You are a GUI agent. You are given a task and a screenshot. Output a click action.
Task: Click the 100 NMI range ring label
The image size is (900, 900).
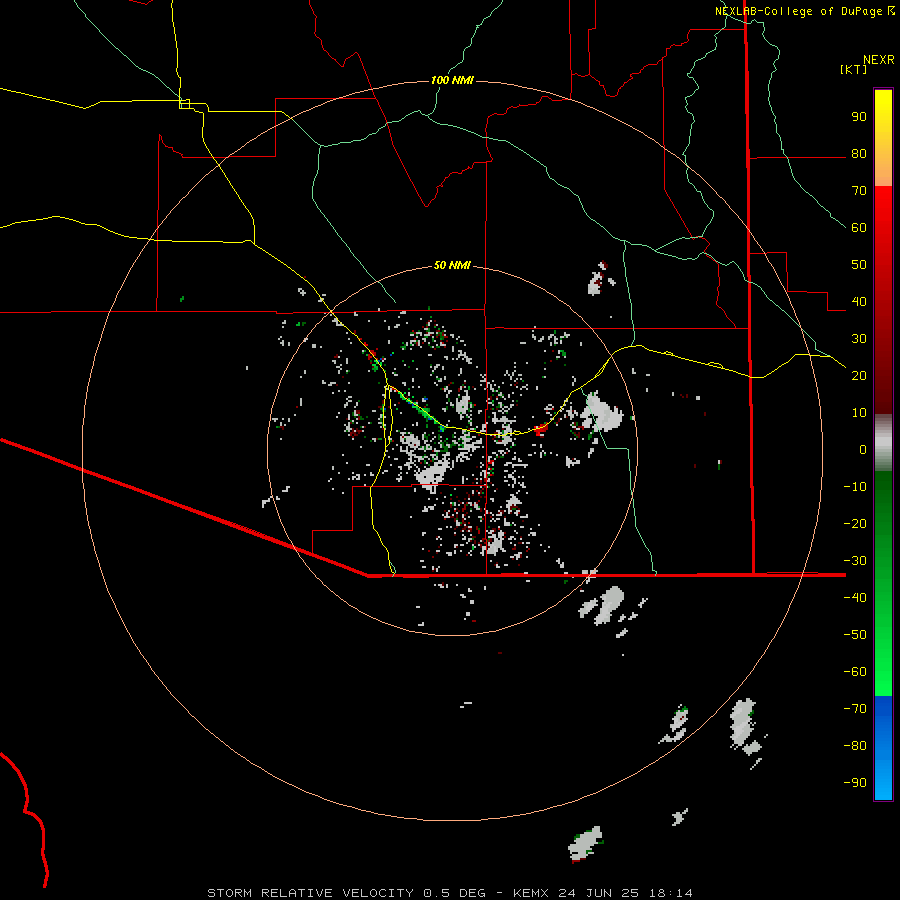(x=452, y=80)
